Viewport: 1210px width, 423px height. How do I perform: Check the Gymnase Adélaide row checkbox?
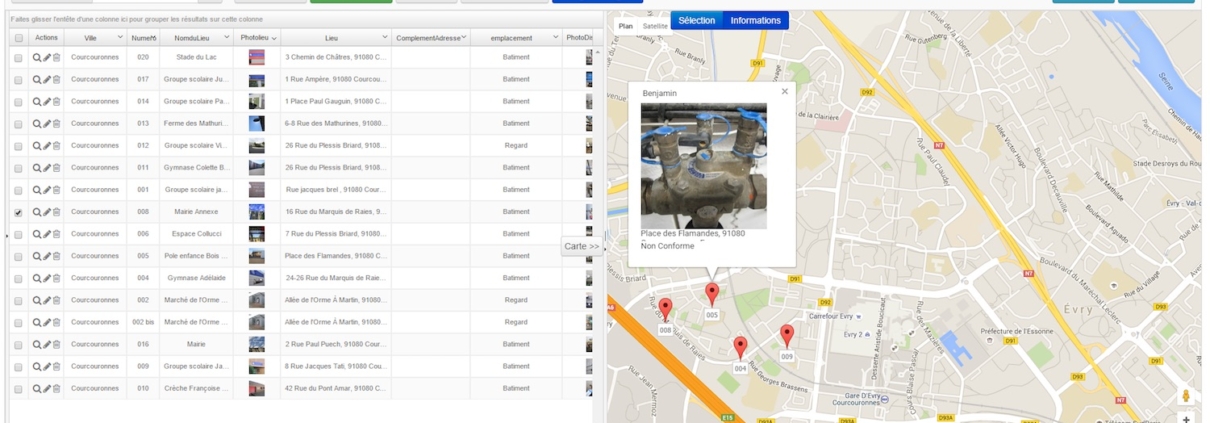point(18,278)
